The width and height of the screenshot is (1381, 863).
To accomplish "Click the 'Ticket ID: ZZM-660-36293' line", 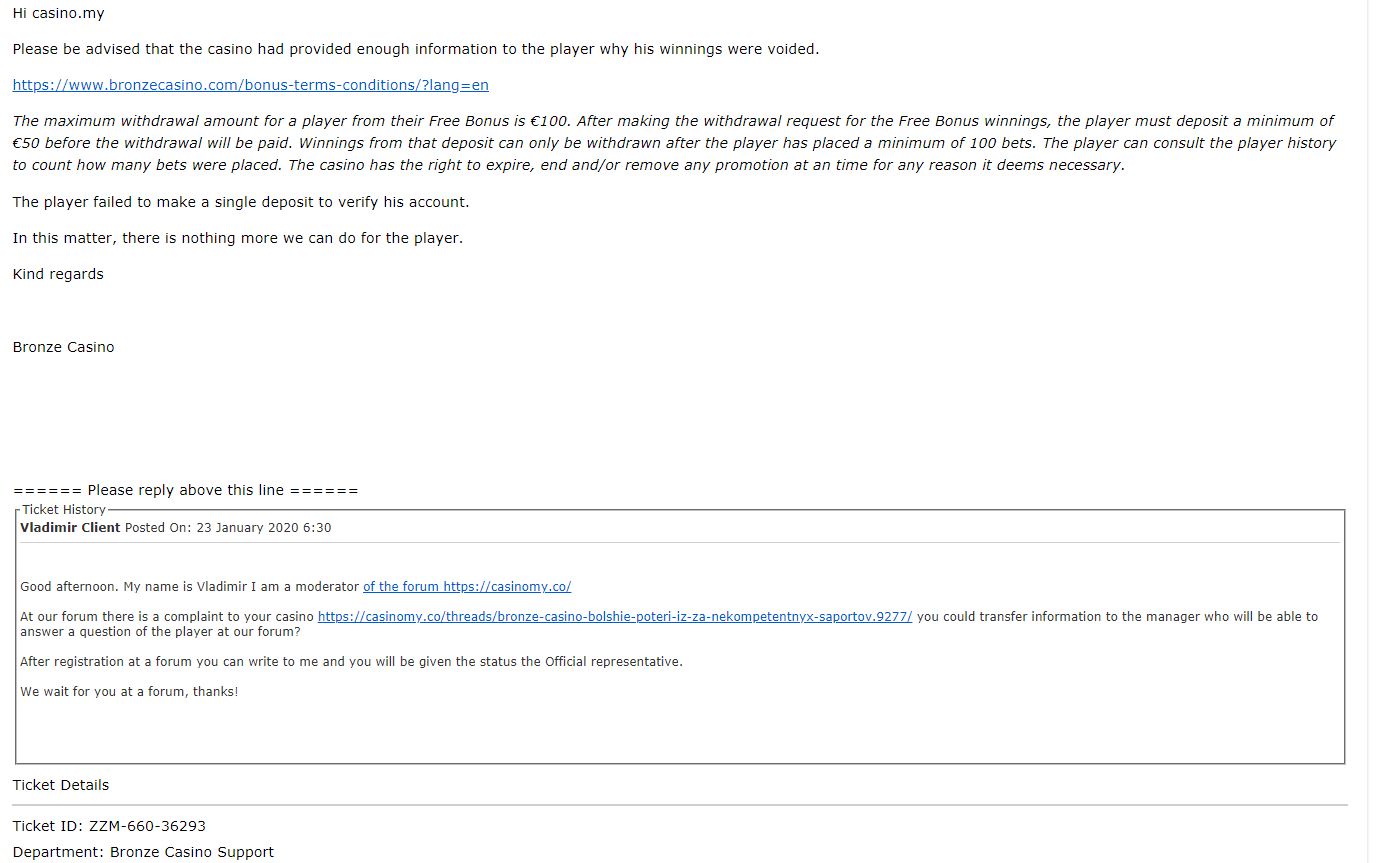I will 109,826.
